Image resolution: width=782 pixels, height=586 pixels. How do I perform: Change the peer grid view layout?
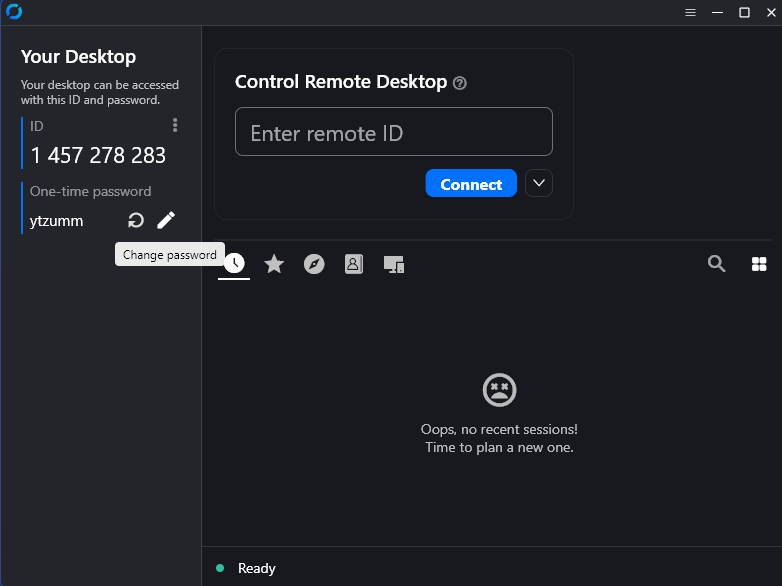coord(759,264)
